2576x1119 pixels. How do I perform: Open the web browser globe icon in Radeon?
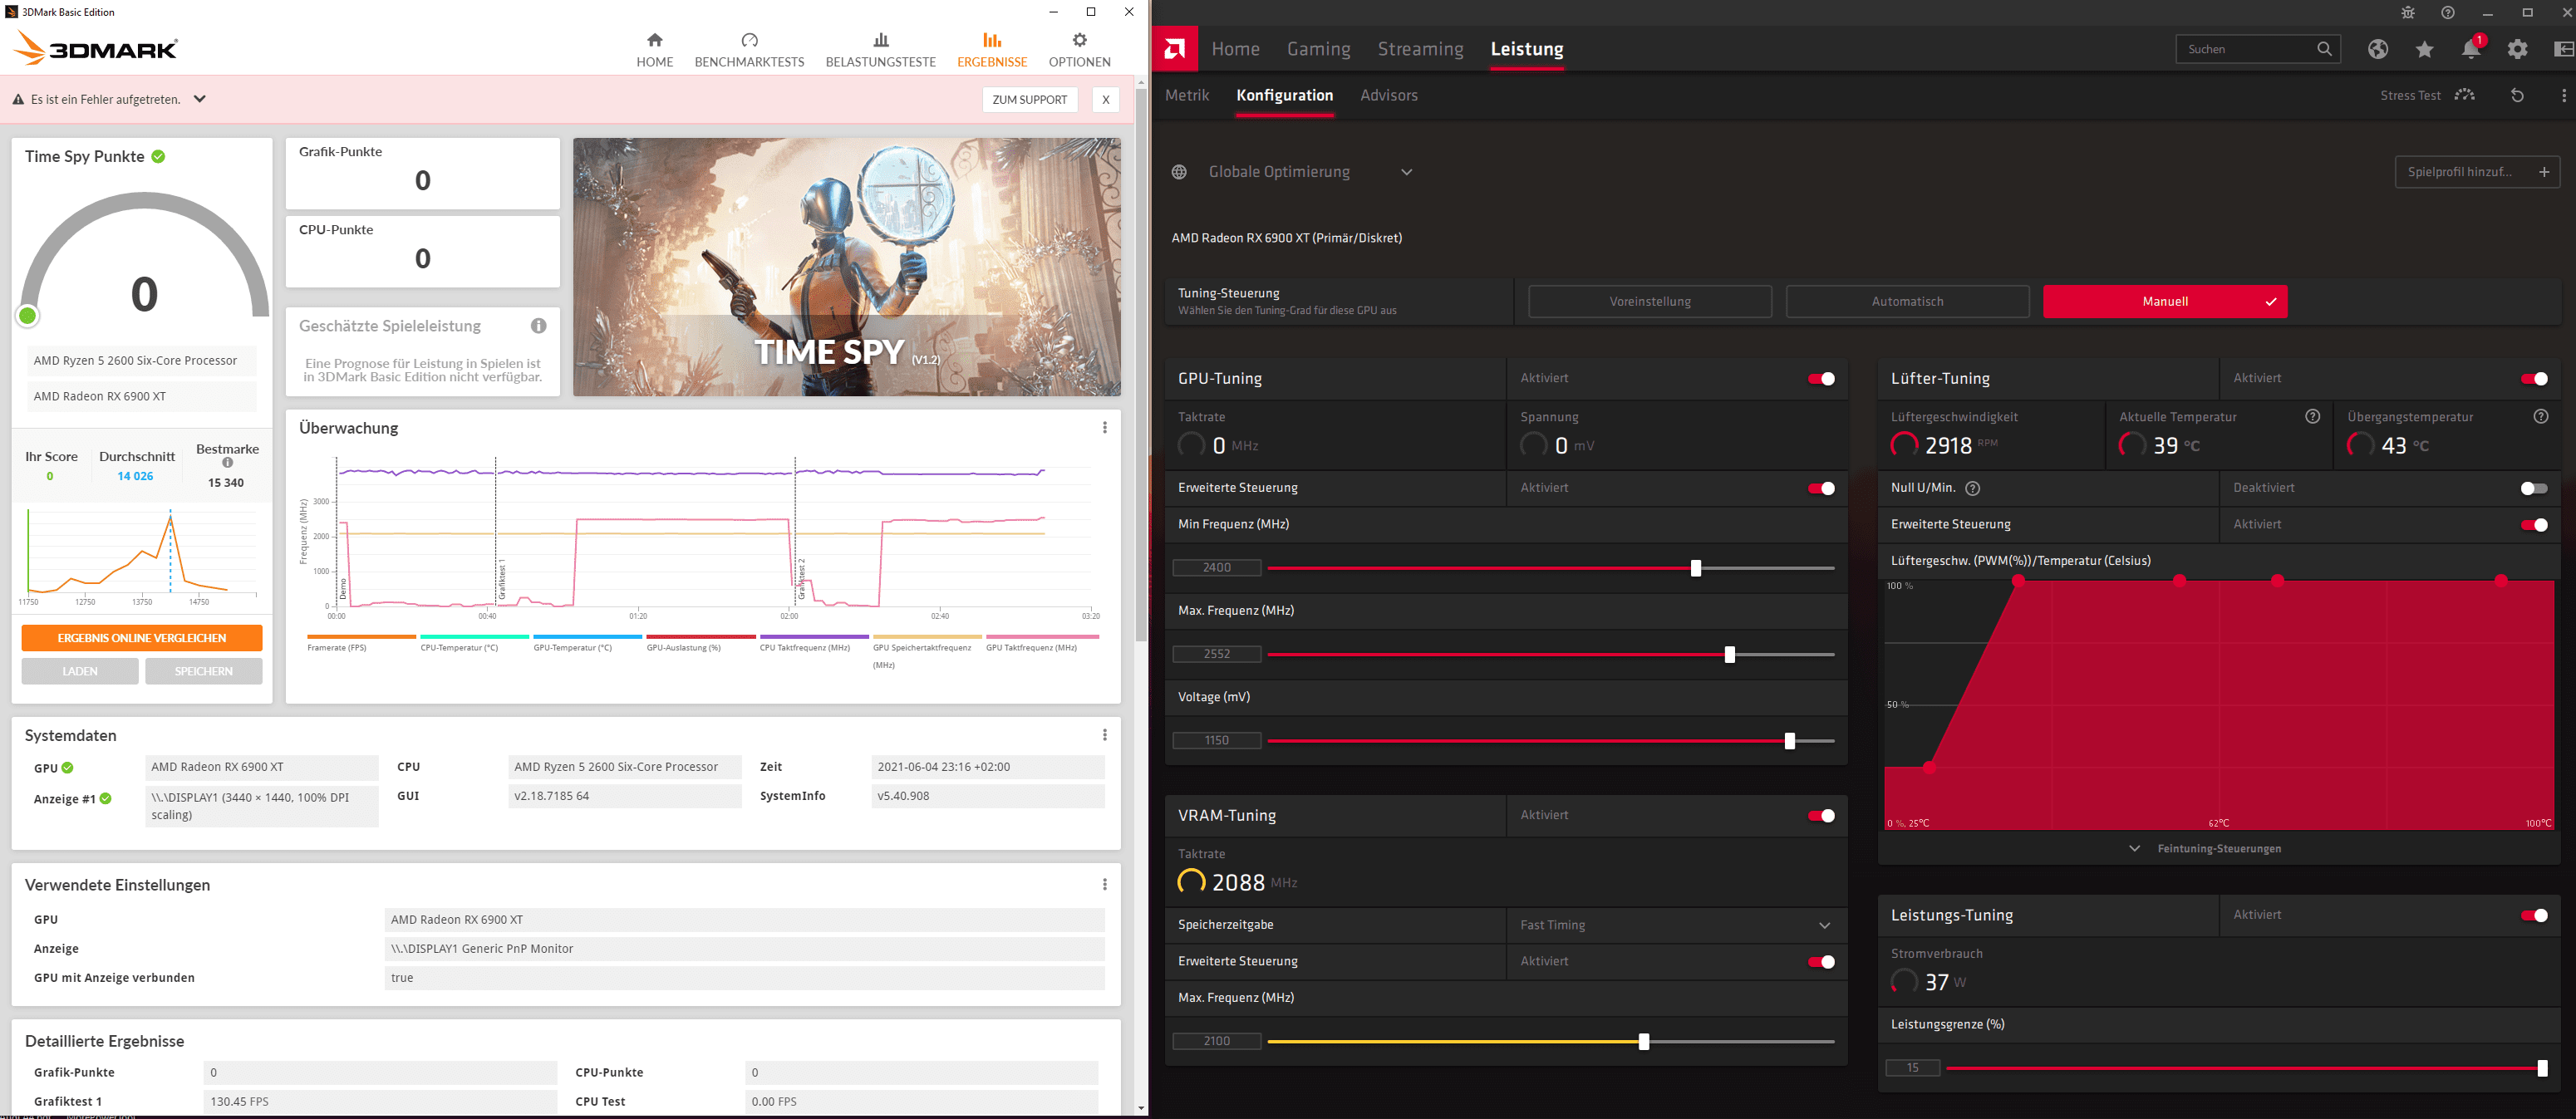coord(2378,49)
